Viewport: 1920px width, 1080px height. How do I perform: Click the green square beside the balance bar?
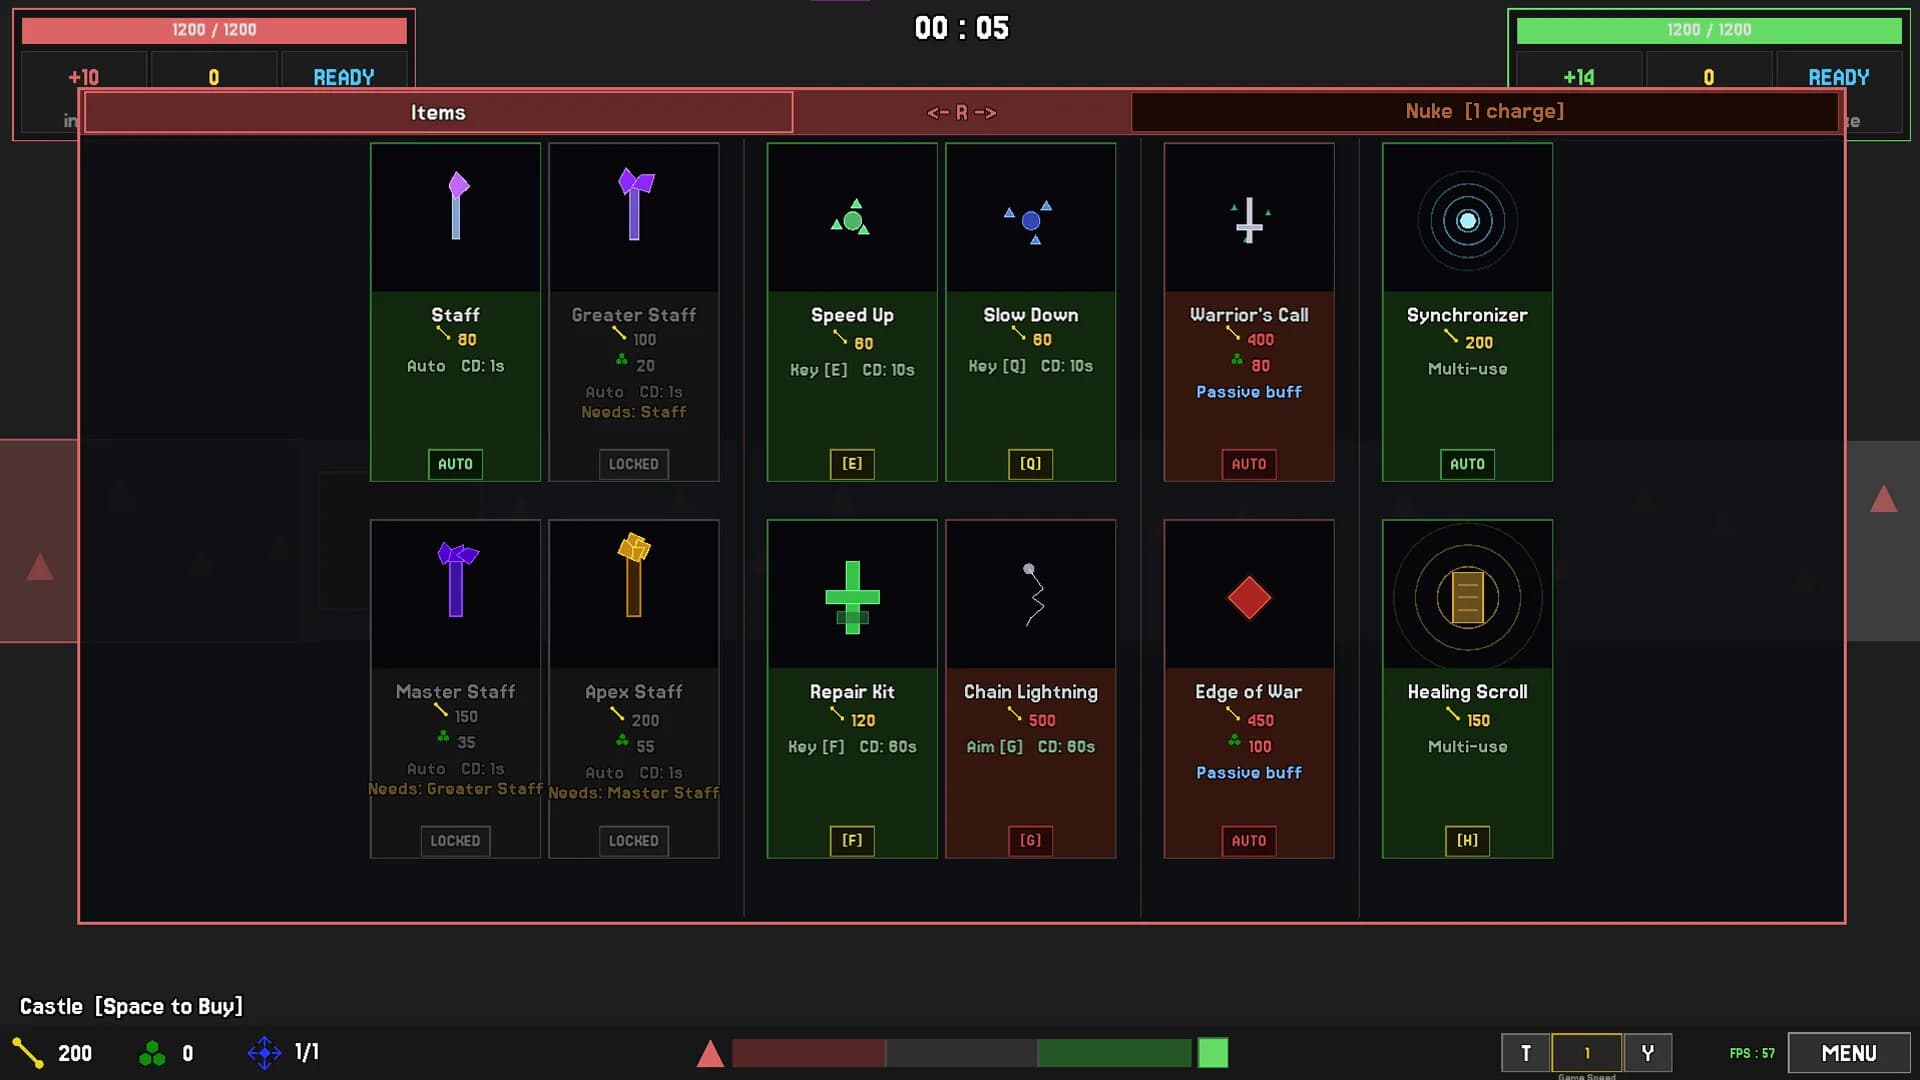click(1213, 1053)
